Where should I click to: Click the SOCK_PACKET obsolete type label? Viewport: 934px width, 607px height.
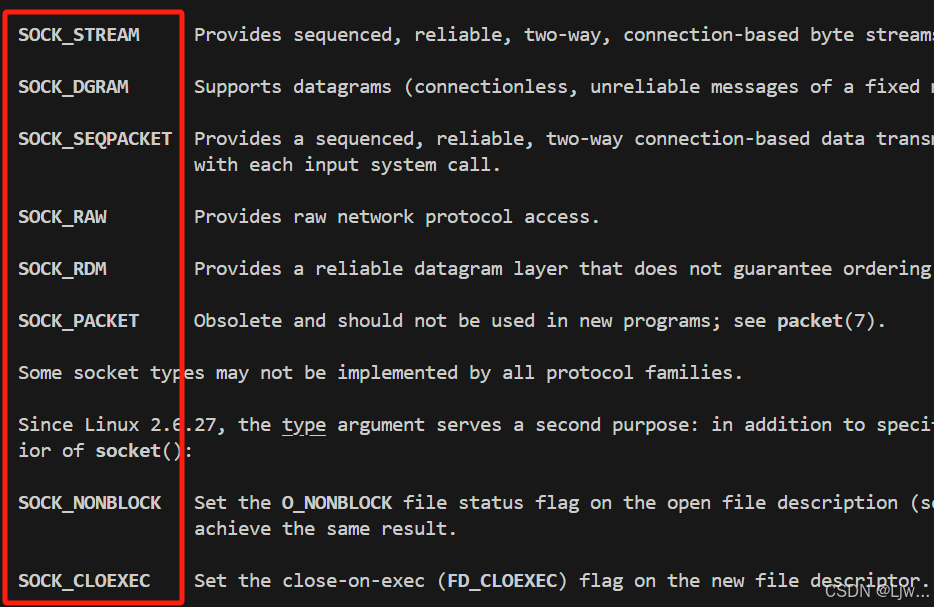[78, 321]
